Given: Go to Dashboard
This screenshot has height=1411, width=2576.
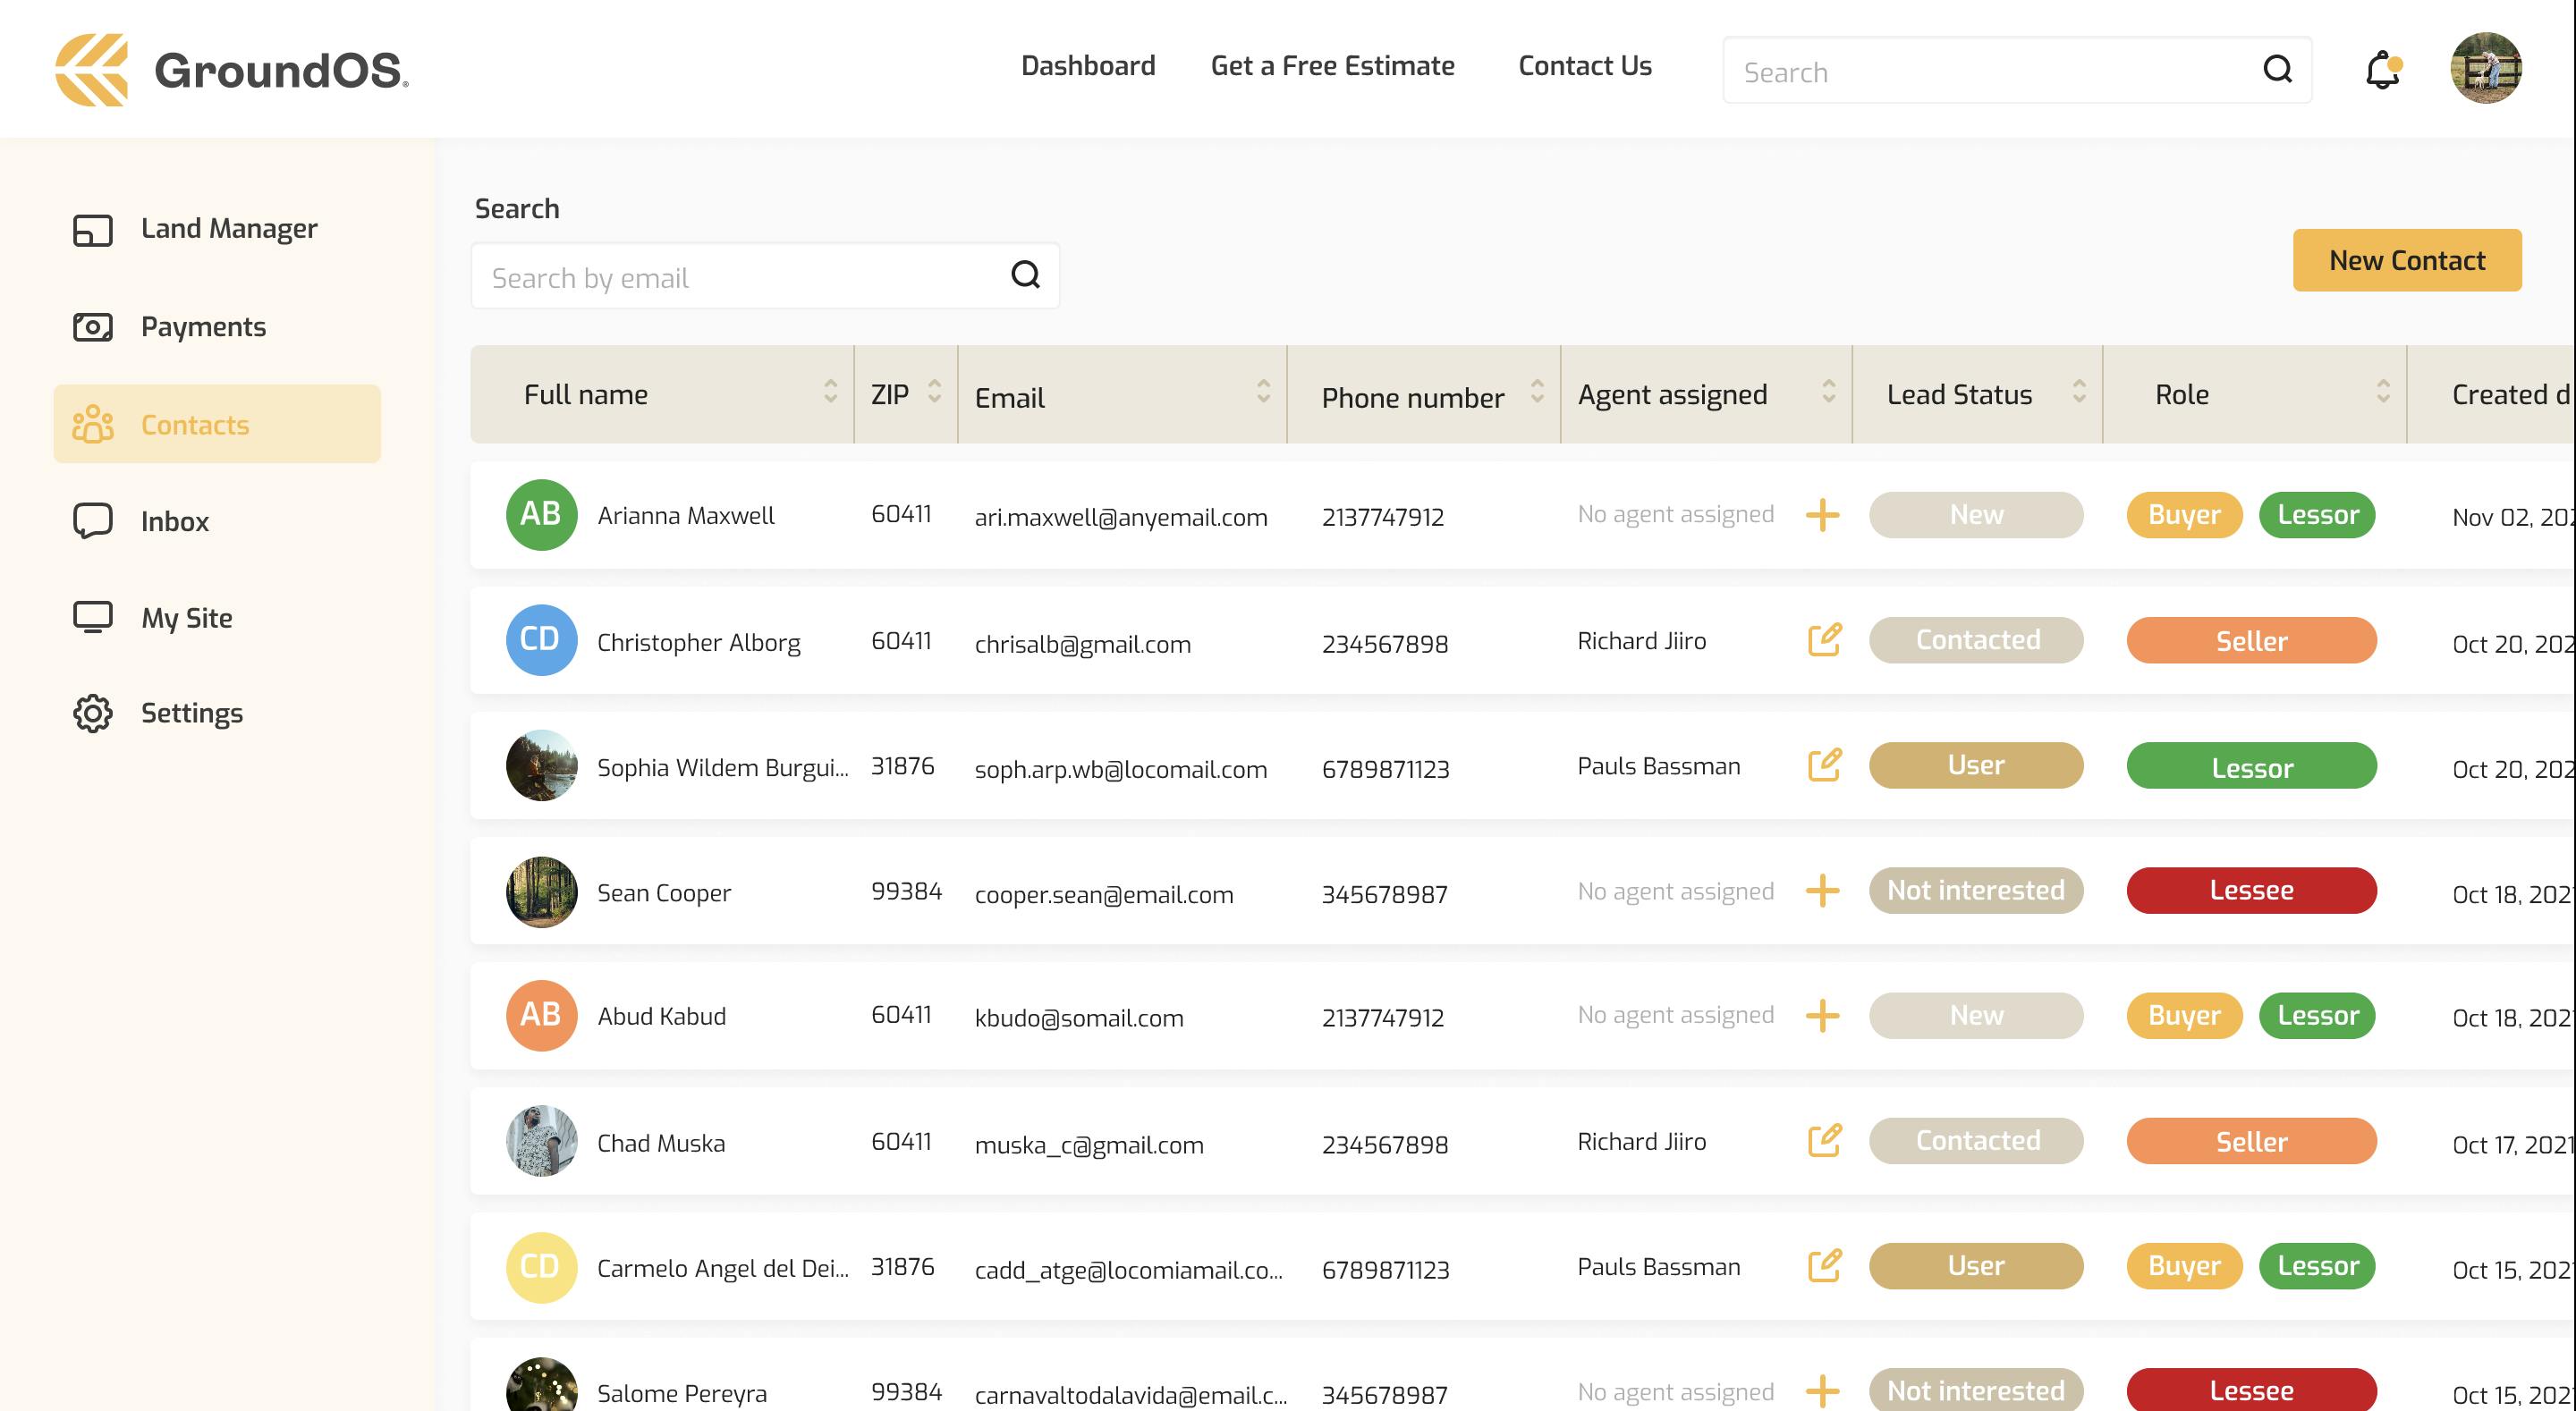Looking at the screenshot, I should tap(1088, 66).
